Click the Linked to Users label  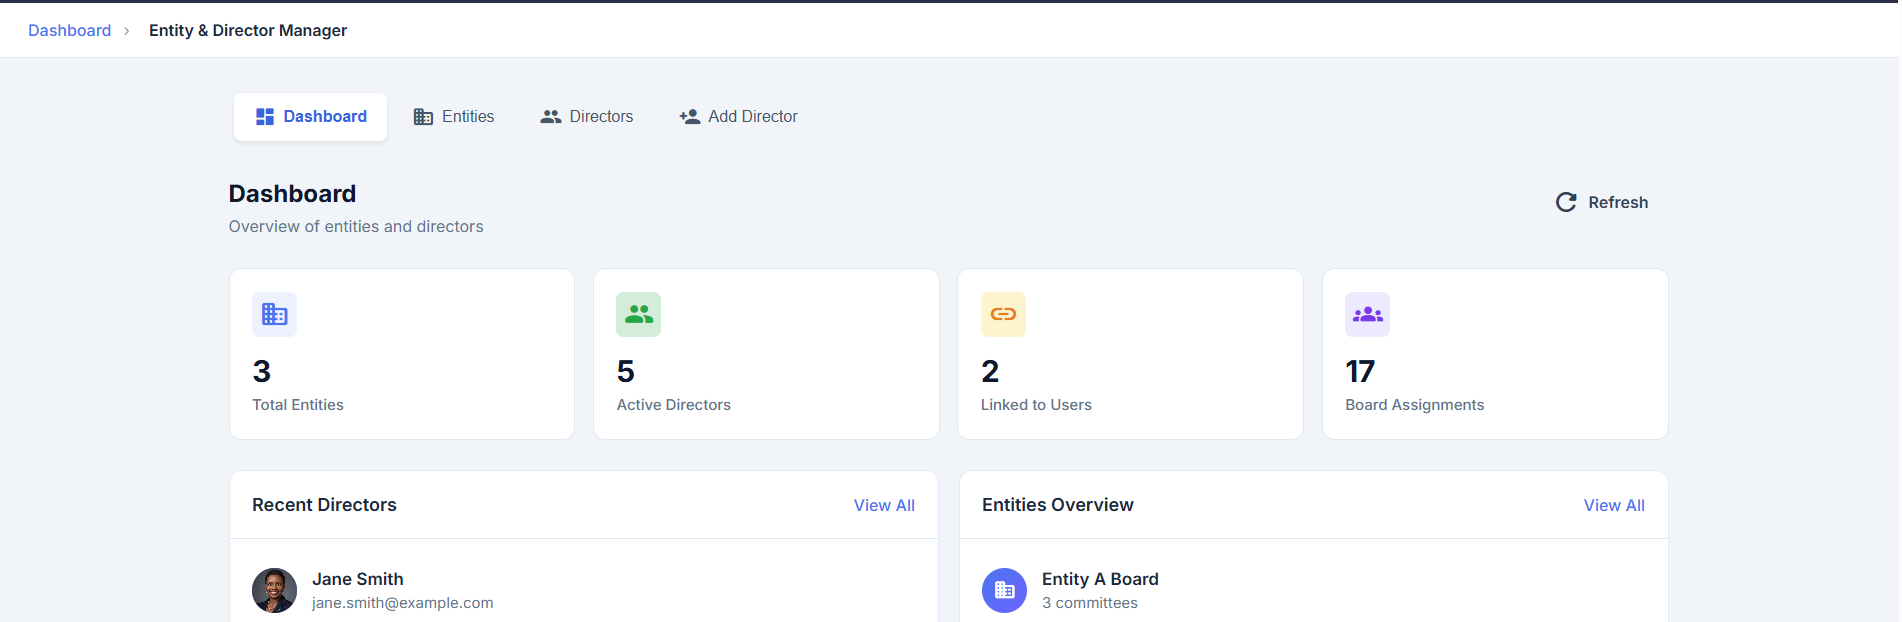click(x=1036, y=405)
